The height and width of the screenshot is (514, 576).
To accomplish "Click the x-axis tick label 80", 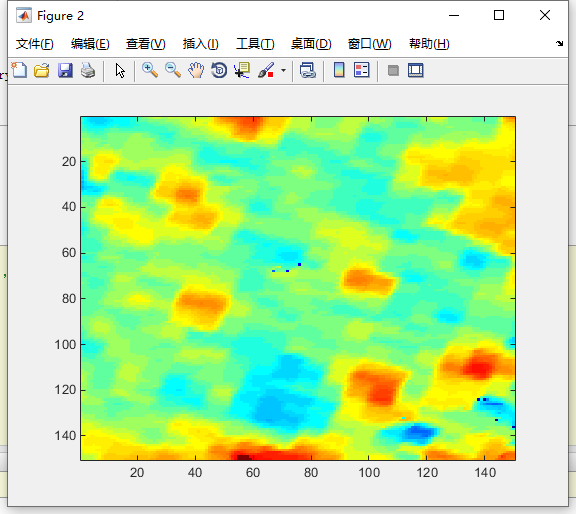I will coord(311,472).
